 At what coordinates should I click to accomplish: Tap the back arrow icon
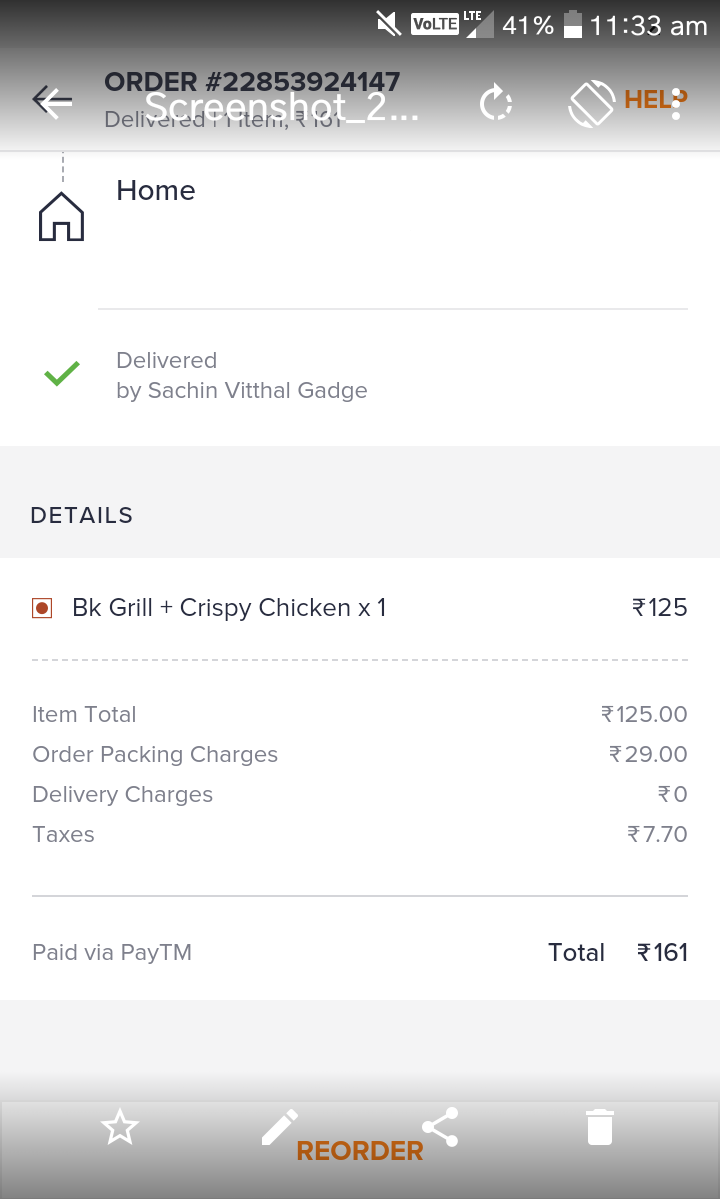tap(52, 101)
